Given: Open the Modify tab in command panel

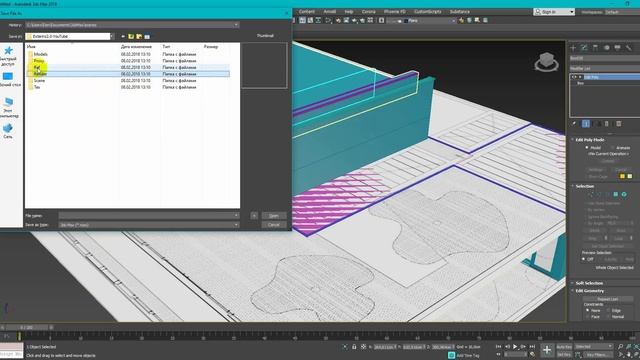Looking at the screenshot, I should [x=584, y=48].
